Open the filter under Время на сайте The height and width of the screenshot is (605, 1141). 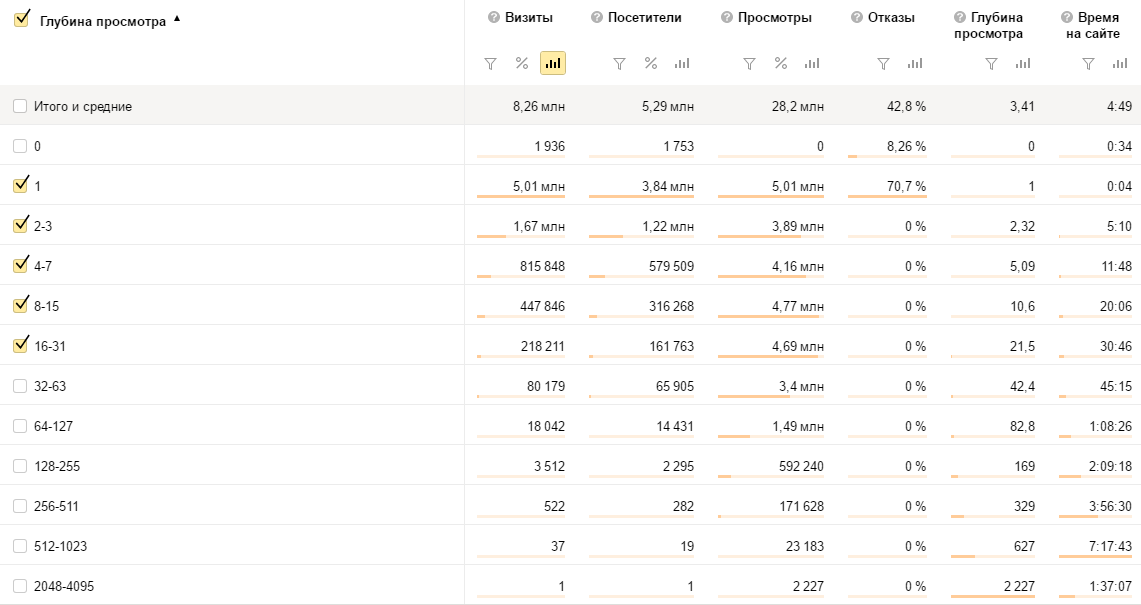pos(1089,64)
